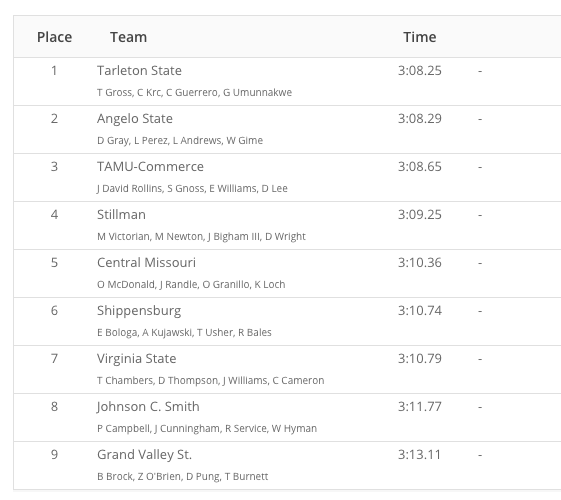Screen dimensions: 561x500
Task: Click the Shippensburg roster with E Bologa
Action: (x=184, y=332)
